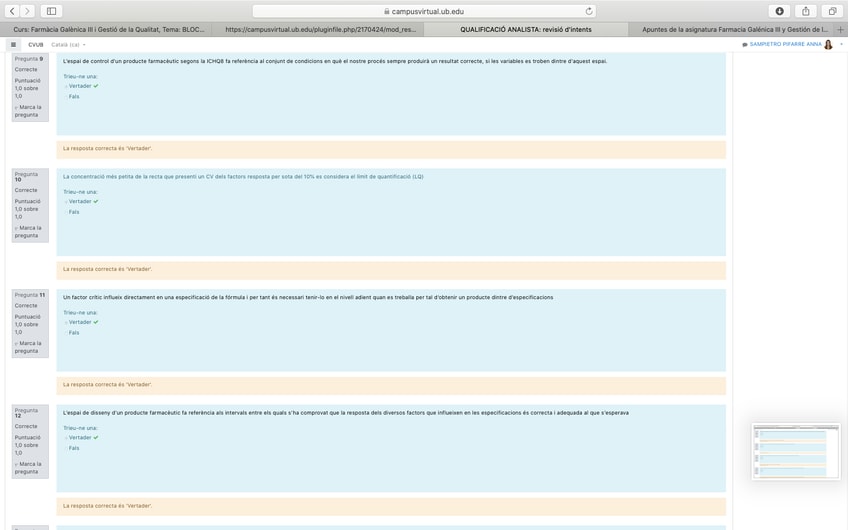Image resolution: width=848 pixels, height=530 pixels.
Task: Switch to the Curs: Farmàcia Galènica III tab
Action: pyautogui.click(x=108, y=30)
